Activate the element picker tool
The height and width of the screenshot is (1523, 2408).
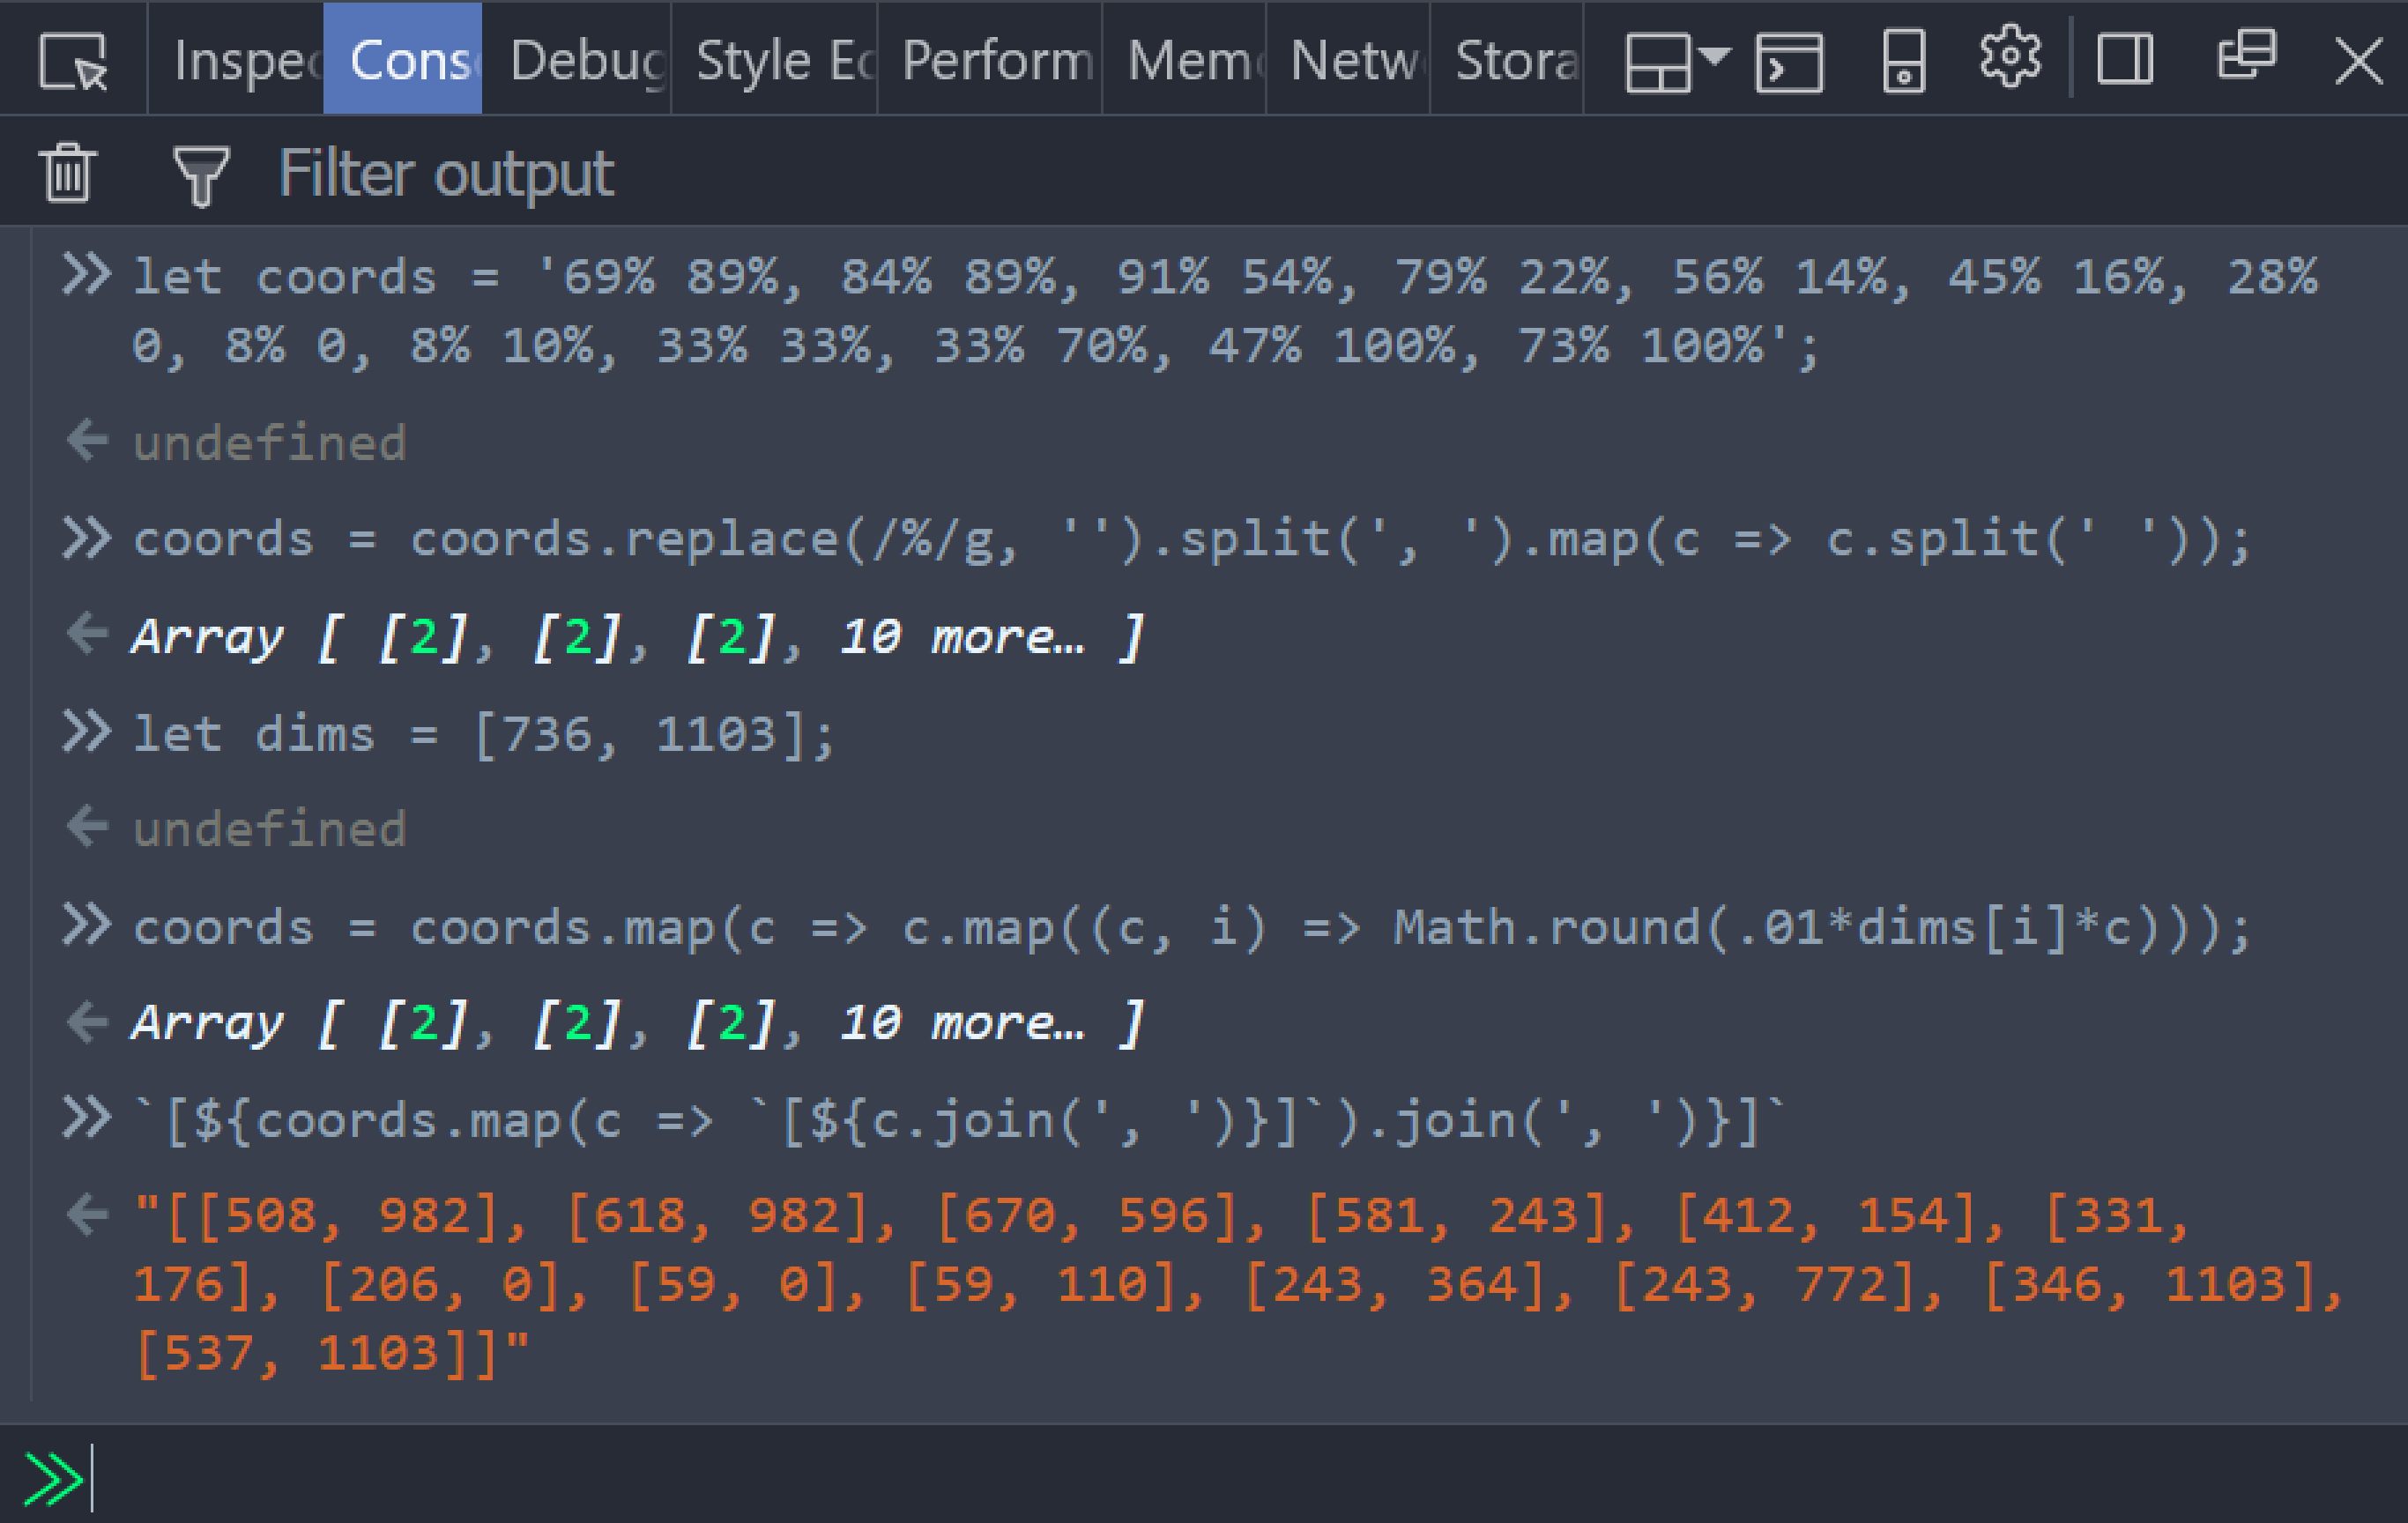[x=73, y=59]
